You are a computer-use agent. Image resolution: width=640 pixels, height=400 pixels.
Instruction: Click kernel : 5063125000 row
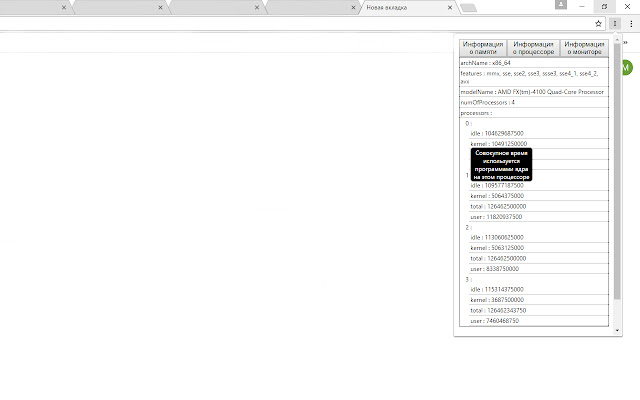539,248
